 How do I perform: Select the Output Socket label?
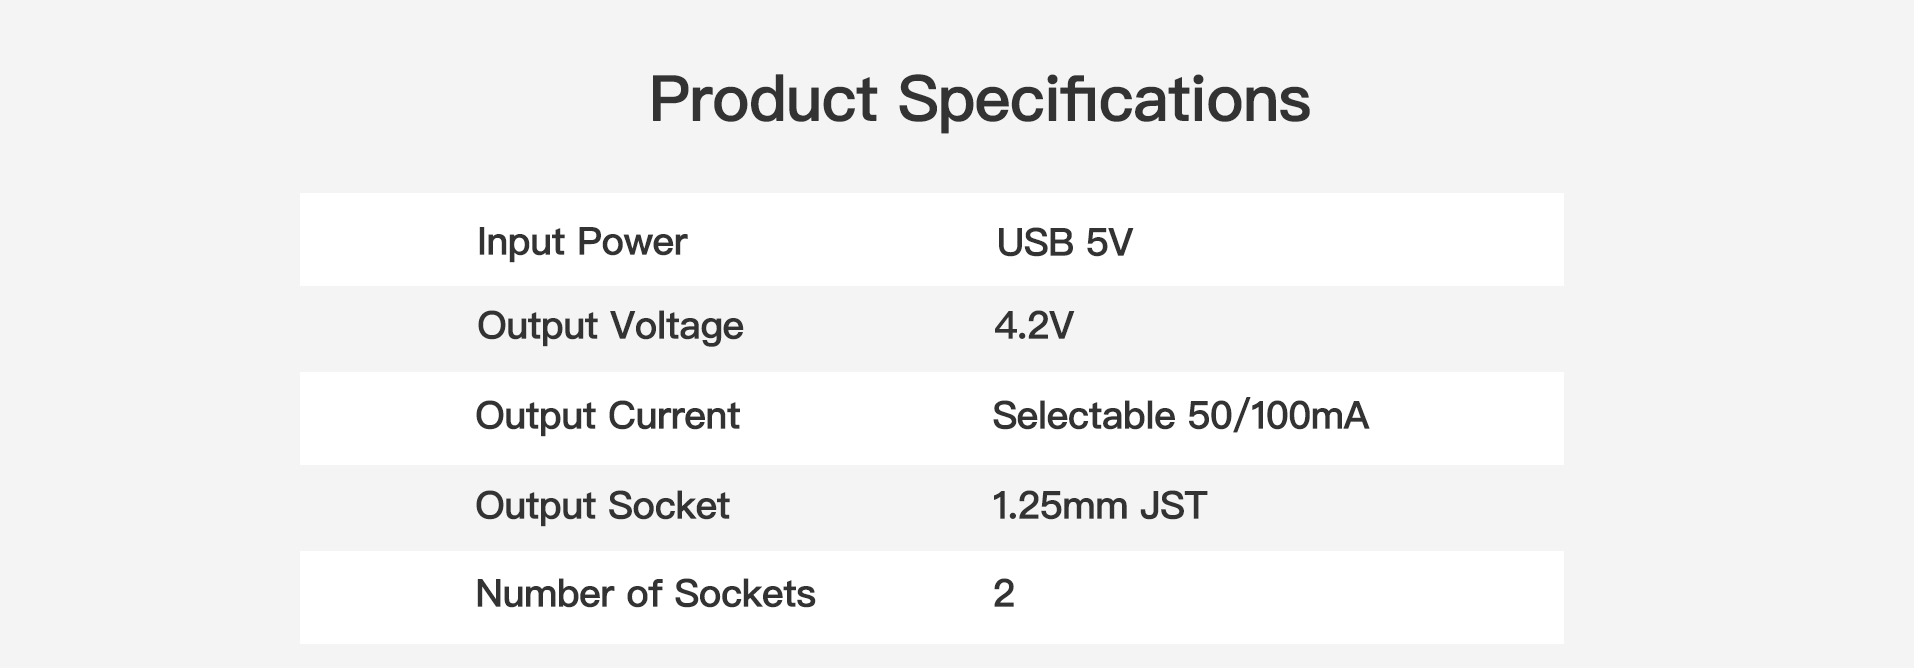[602, 506]
